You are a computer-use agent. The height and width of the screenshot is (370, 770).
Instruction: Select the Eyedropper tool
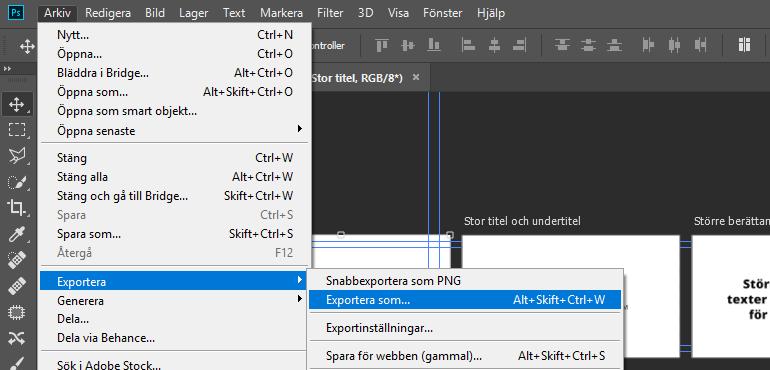17,234
